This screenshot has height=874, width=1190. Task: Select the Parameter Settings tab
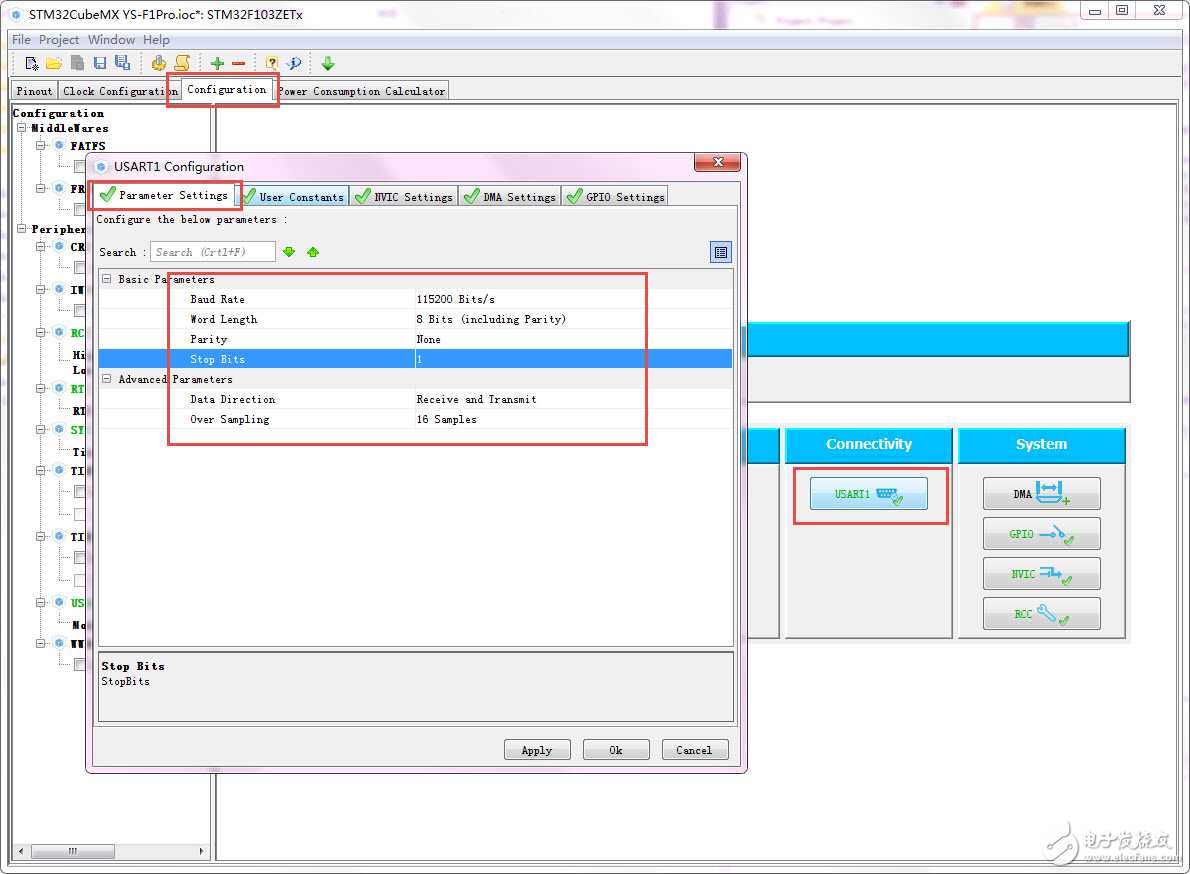(165, 195)
